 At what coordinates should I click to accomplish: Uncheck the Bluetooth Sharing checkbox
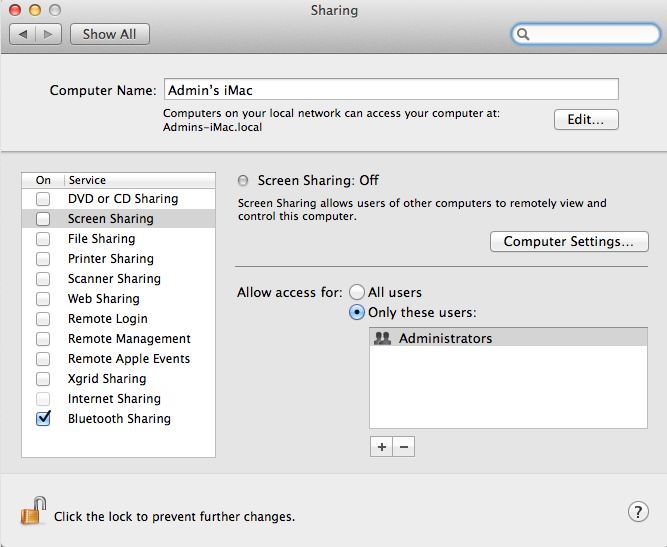[x=43, y=419]
